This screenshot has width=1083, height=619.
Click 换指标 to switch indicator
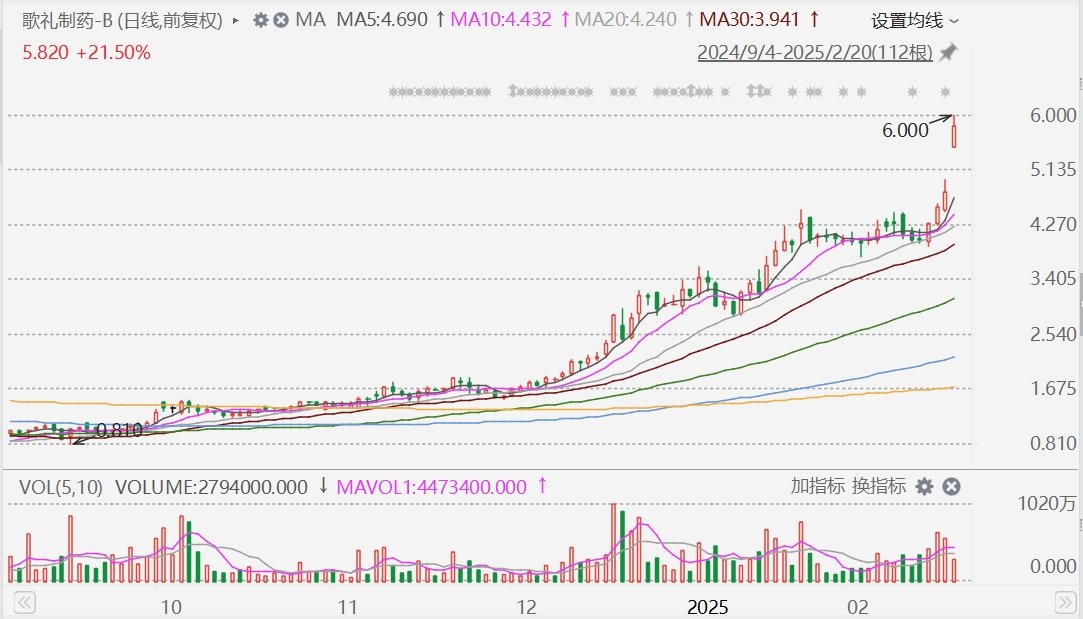tap(879, 487)
